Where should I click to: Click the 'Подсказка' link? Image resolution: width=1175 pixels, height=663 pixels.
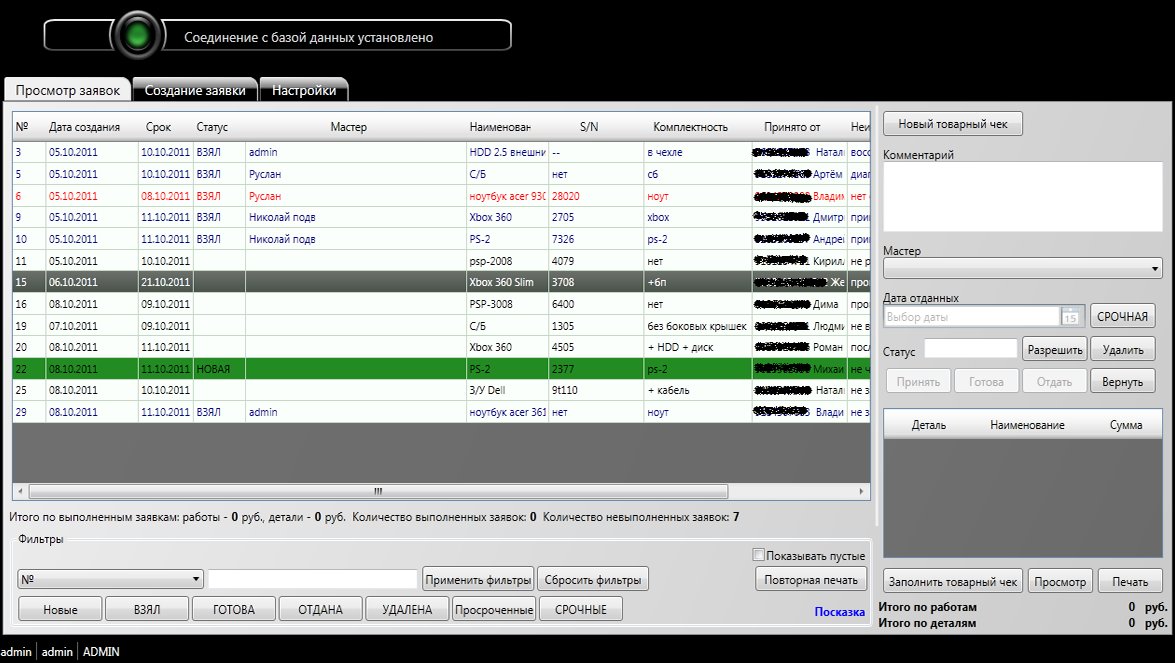coord(839,612)
